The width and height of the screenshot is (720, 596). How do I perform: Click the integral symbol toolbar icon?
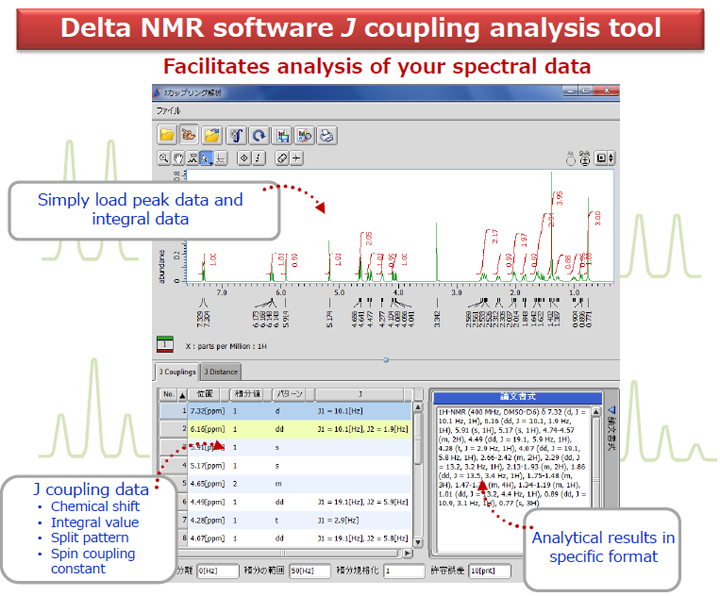pos(236,135)
